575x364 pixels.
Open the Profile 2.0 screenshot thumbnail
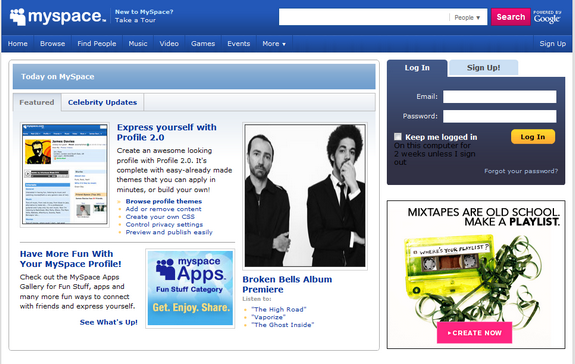pos(65,175)
